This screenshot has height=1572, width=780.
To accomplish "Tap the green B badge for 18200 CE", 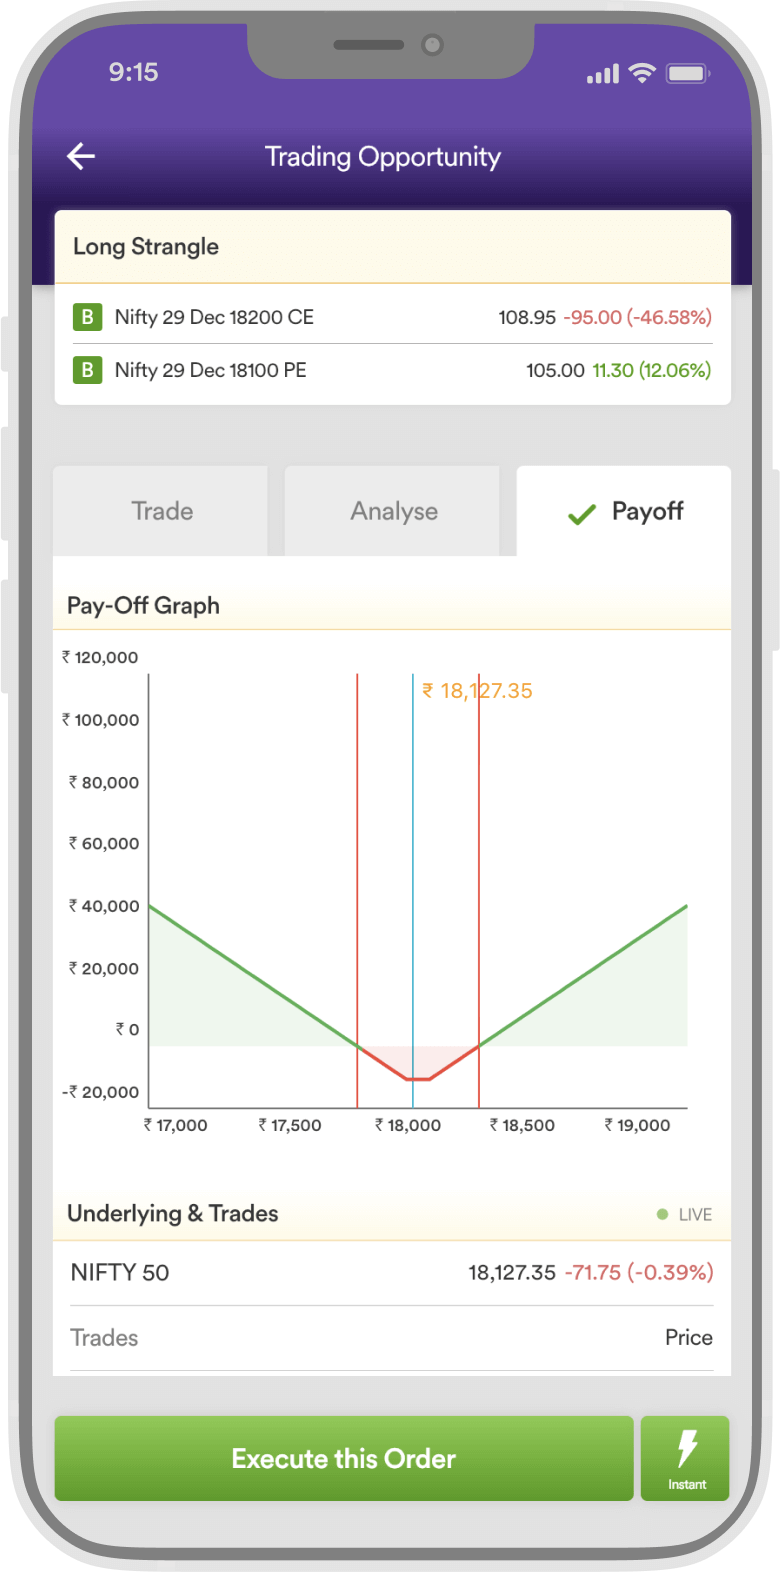I will tap(87, 317).
